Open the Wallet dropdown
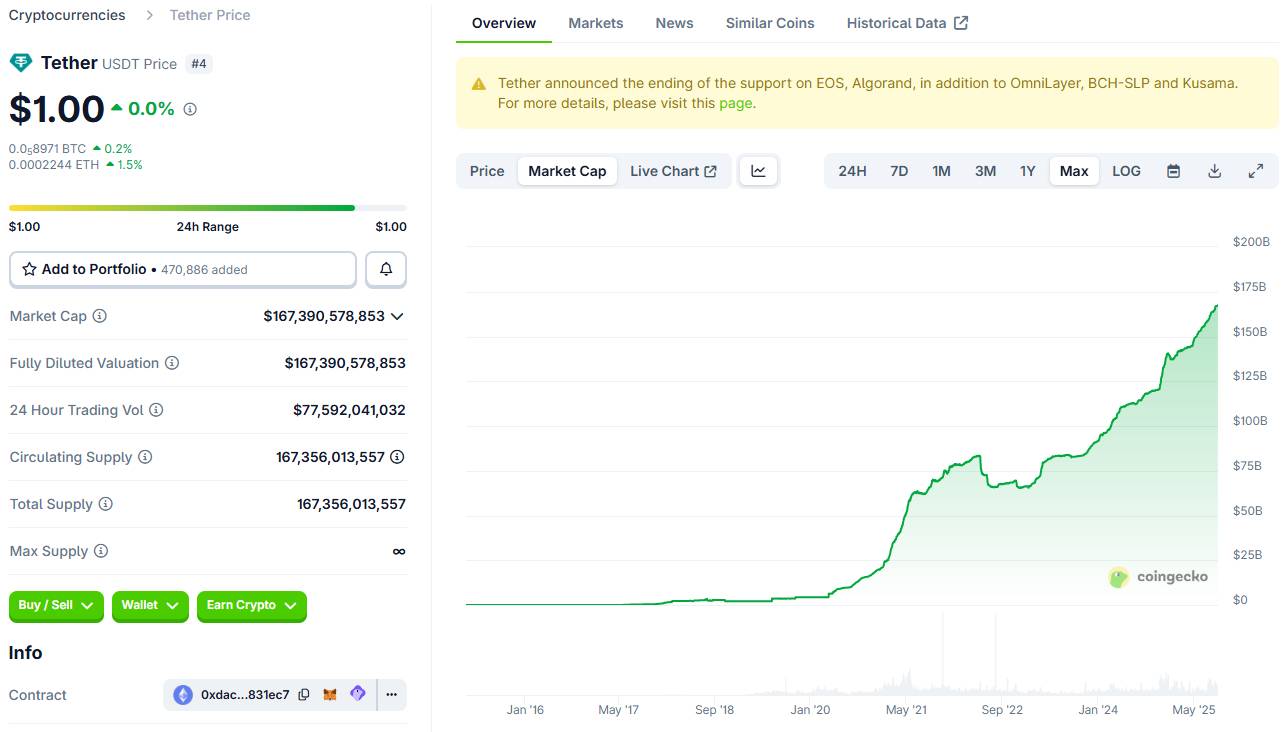The width and height of the screenshot is (1285, 732). pos(150,605)
